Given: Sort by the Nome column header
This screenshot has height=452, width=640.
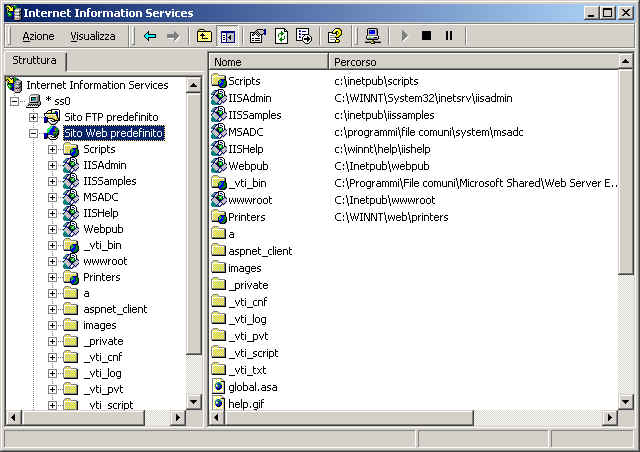Looking at the screenshot, I should click(x=269, y=62).
